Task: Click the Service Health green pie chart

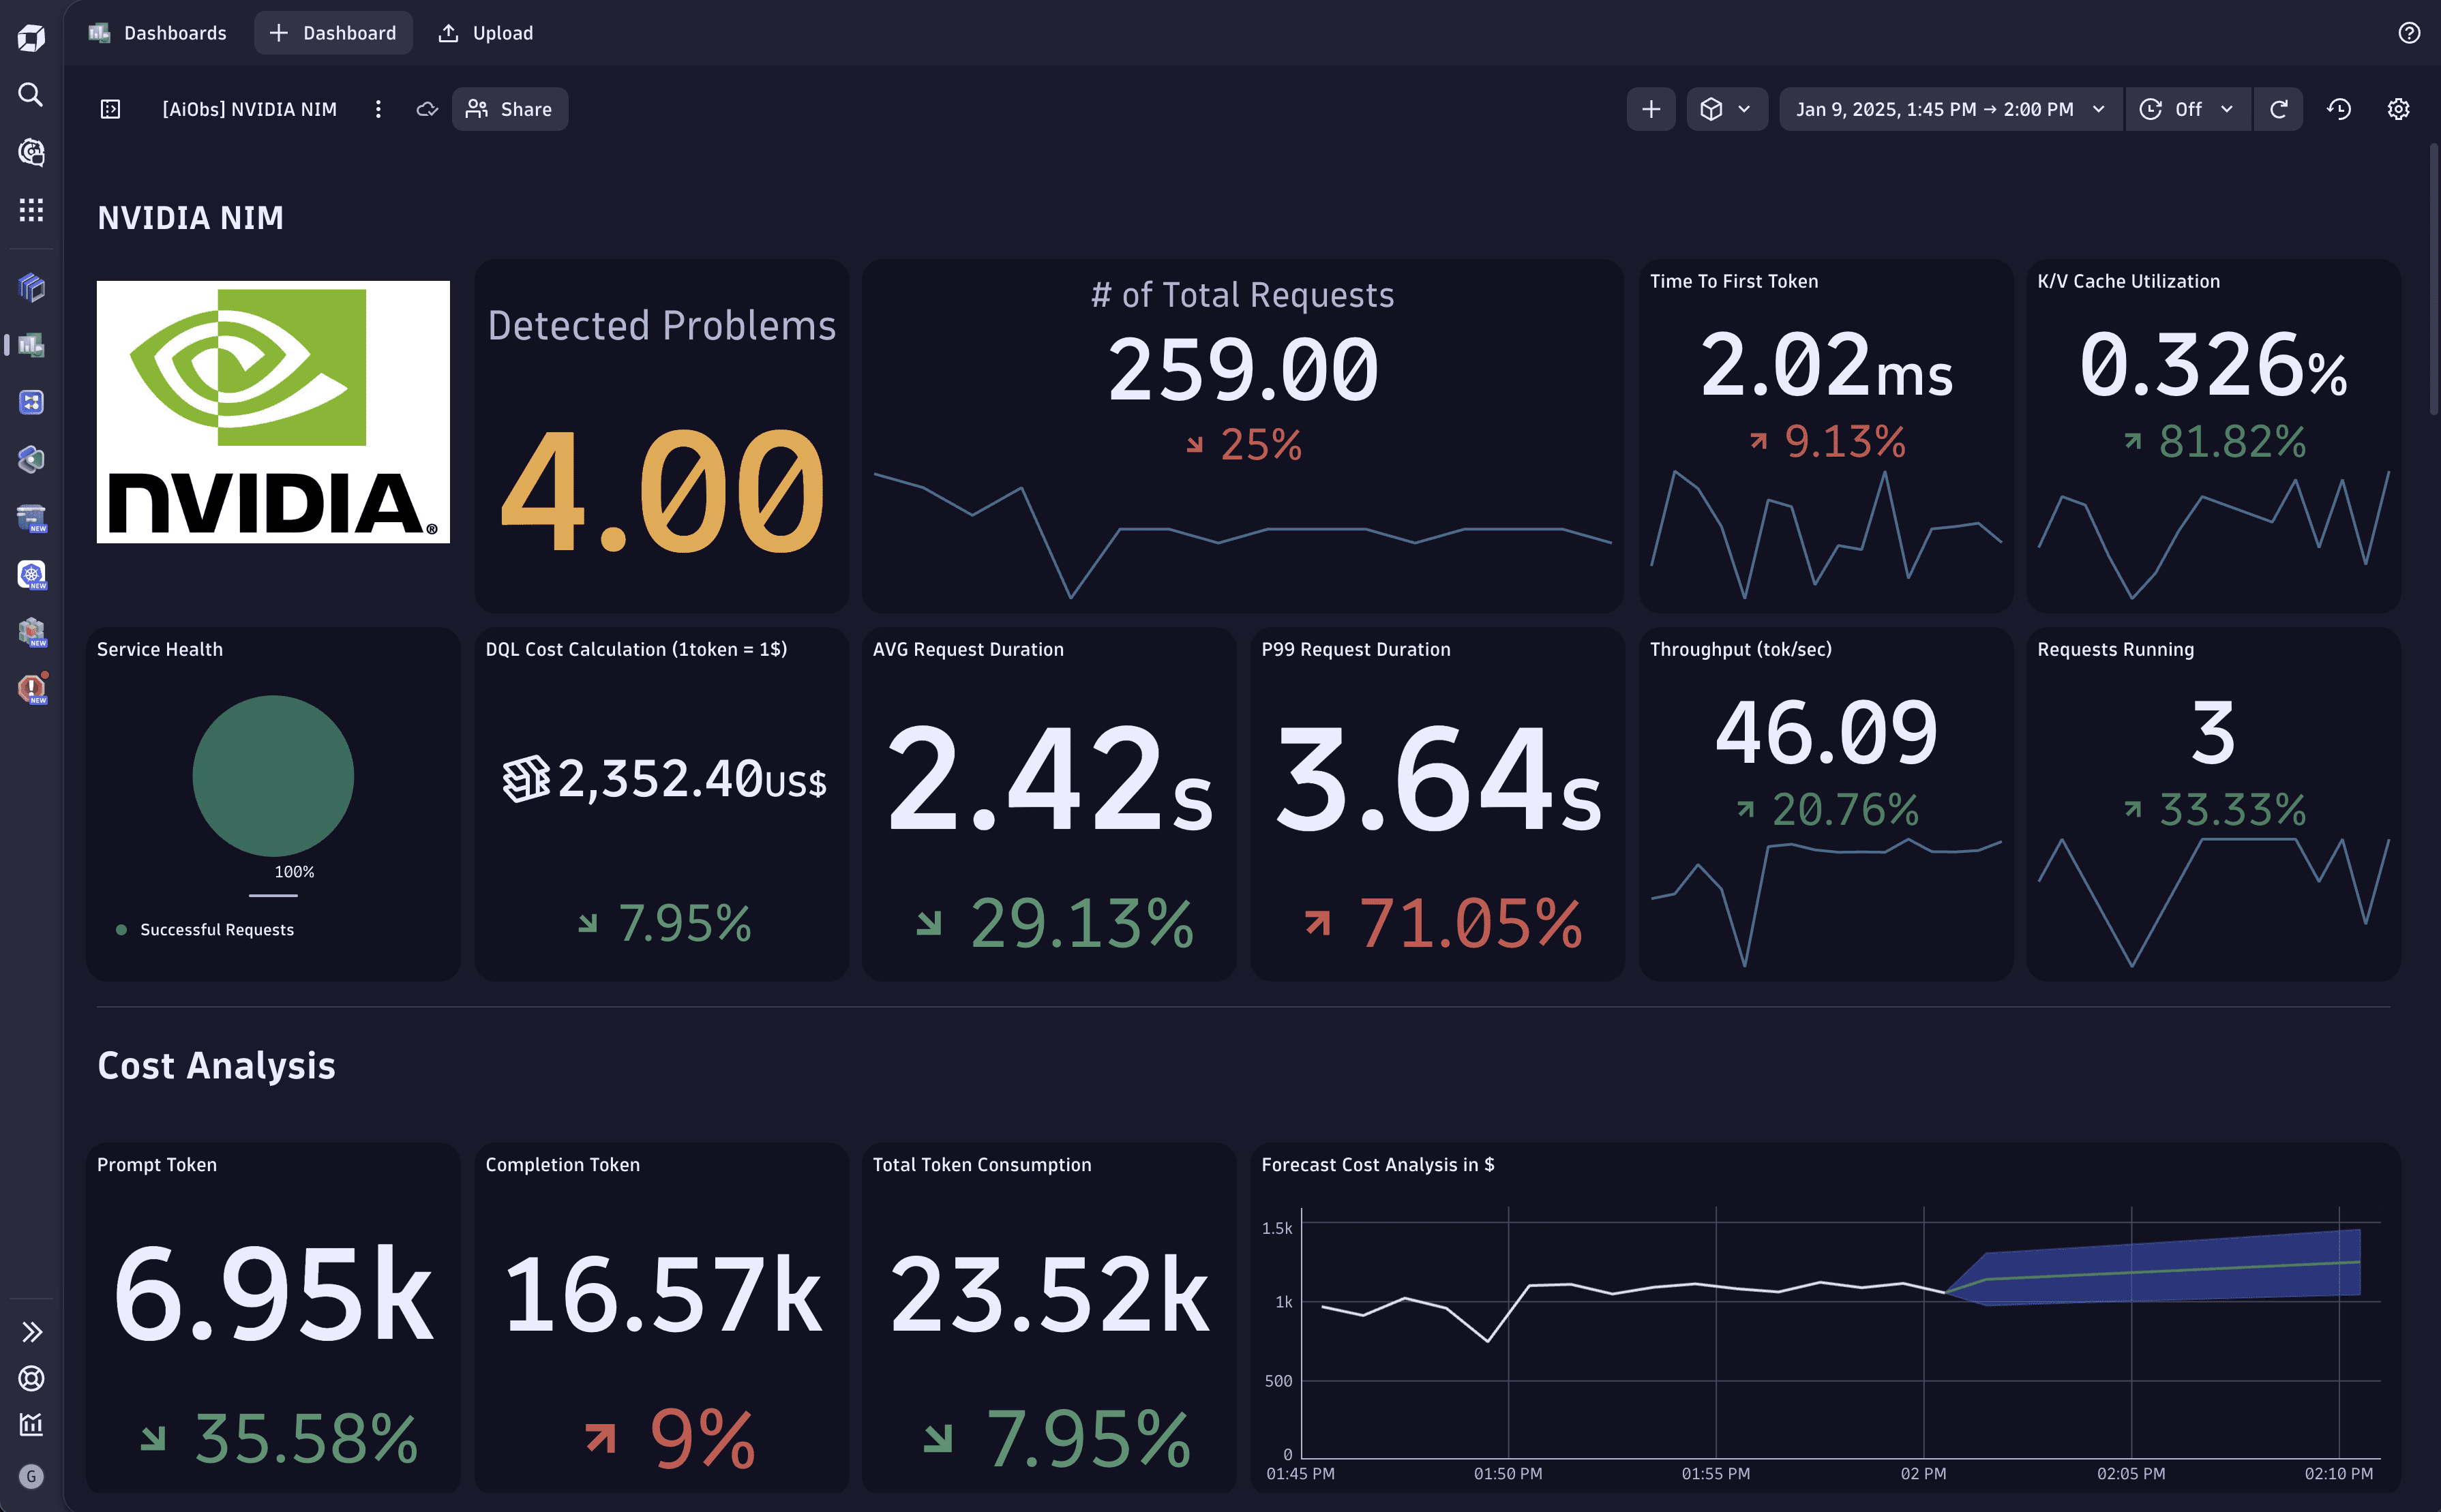Action: pos(273,776)
